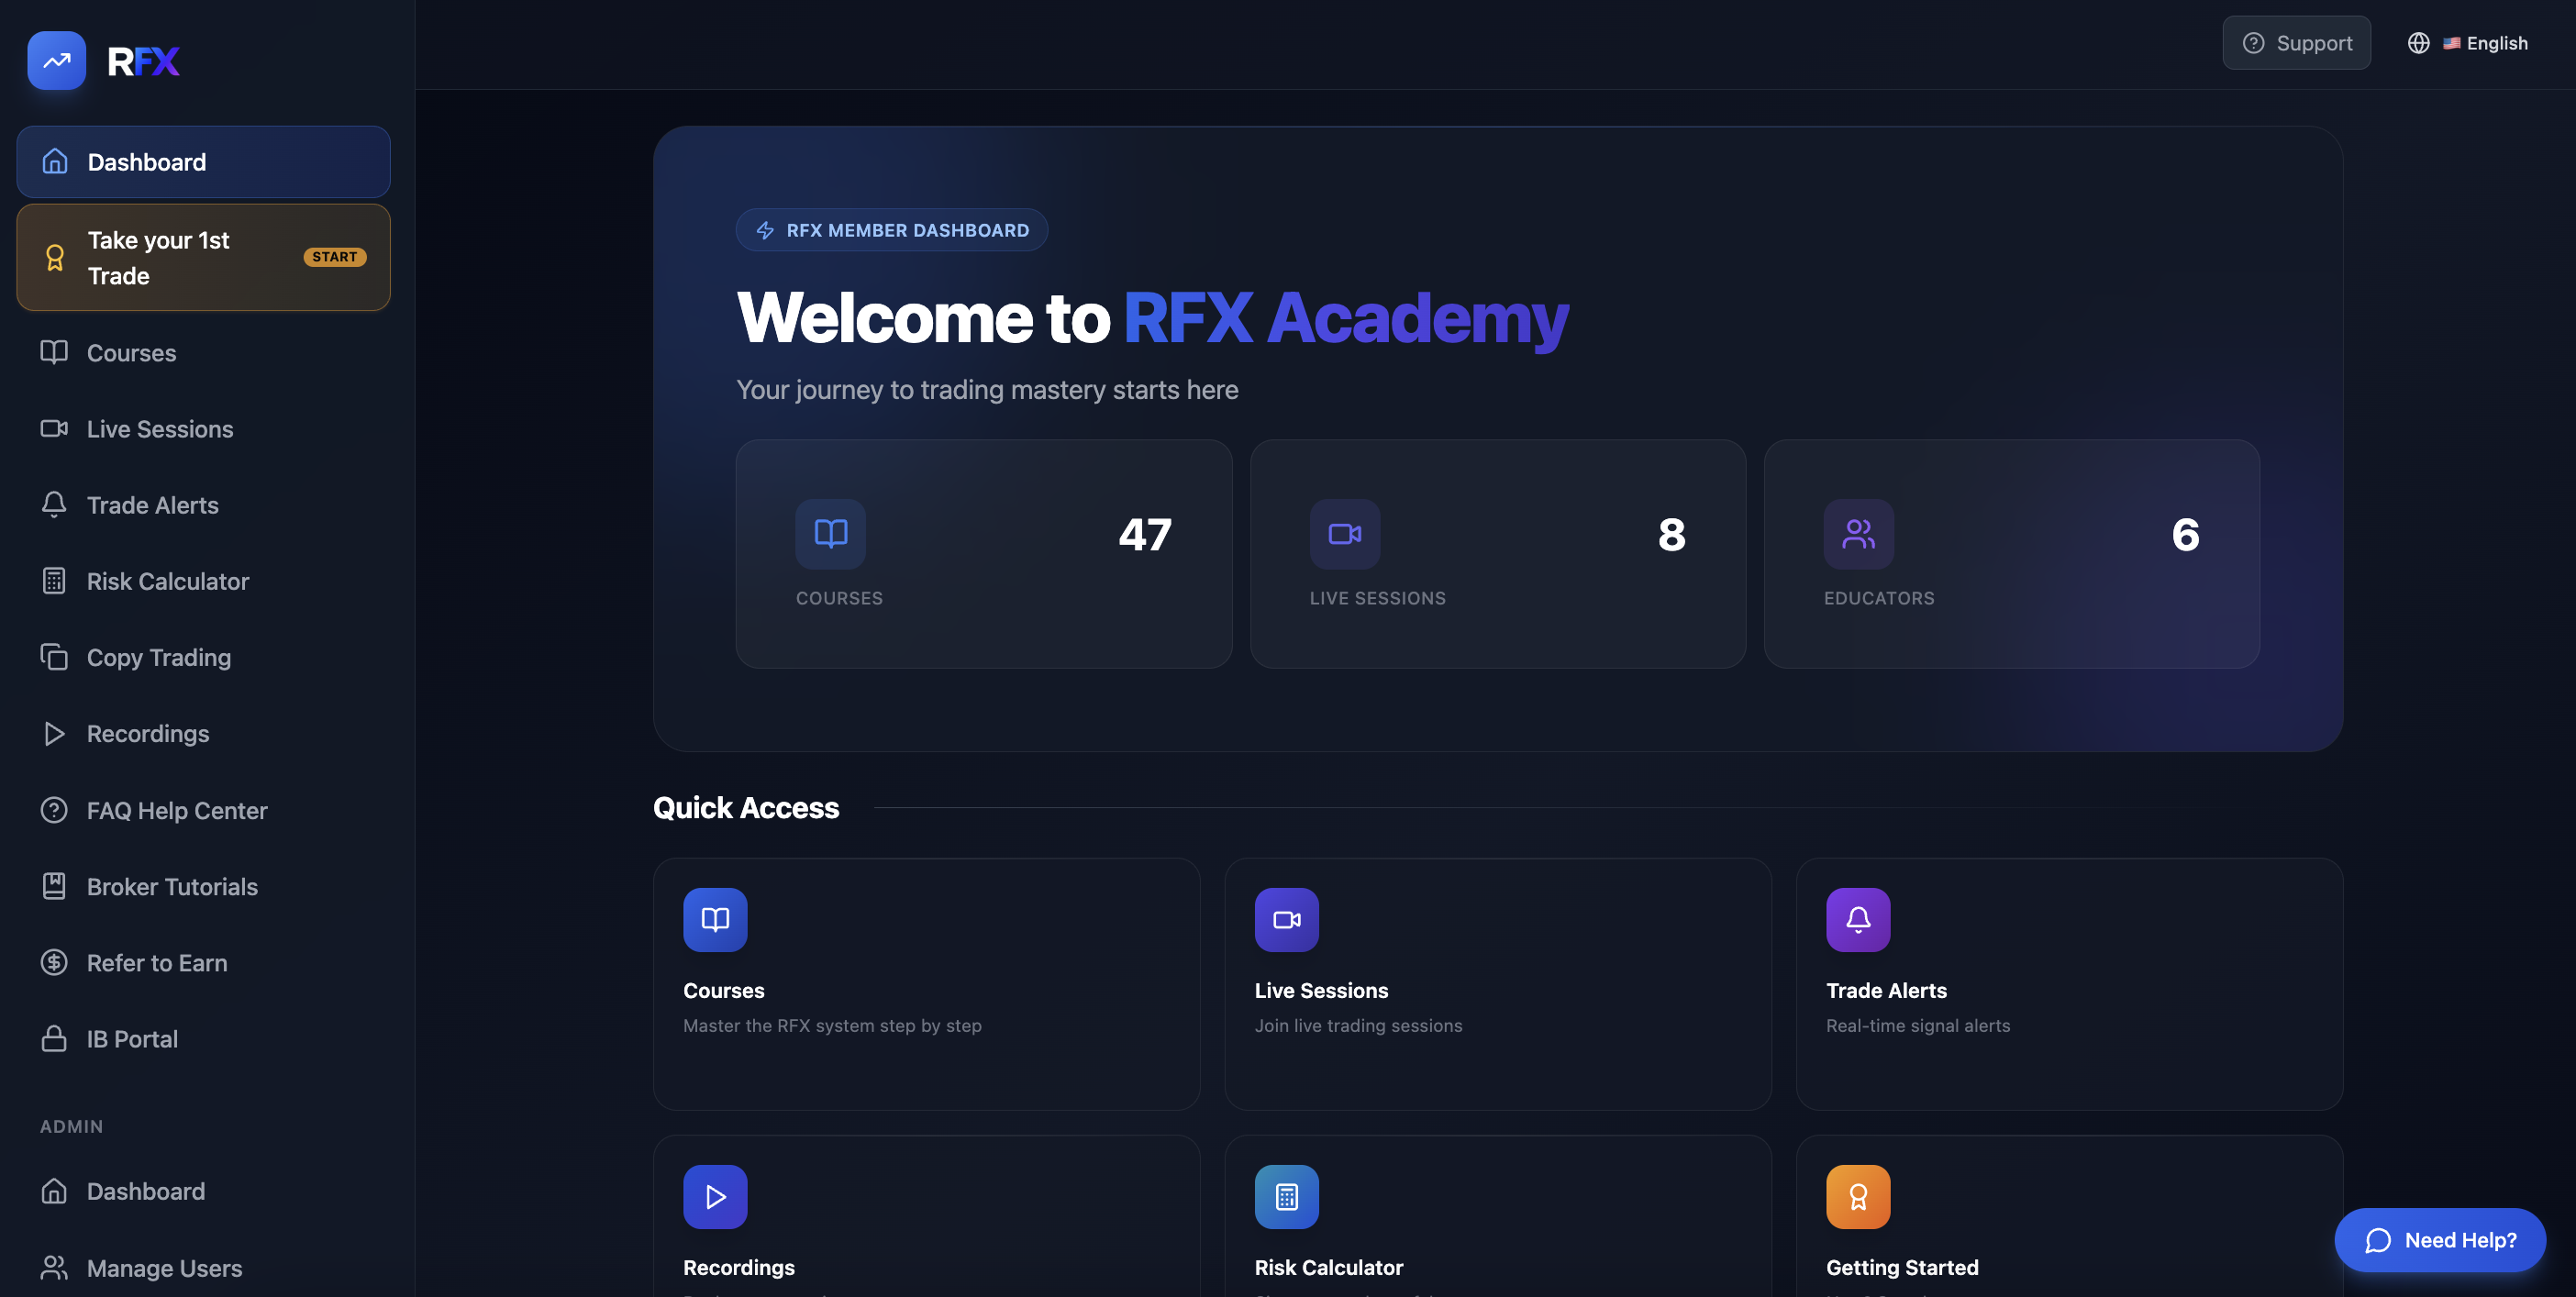This screenshot has height=1297, width=2576.
Task: Open Broker Tutorials from the sidebar
Action: click(x=203, y=886)
